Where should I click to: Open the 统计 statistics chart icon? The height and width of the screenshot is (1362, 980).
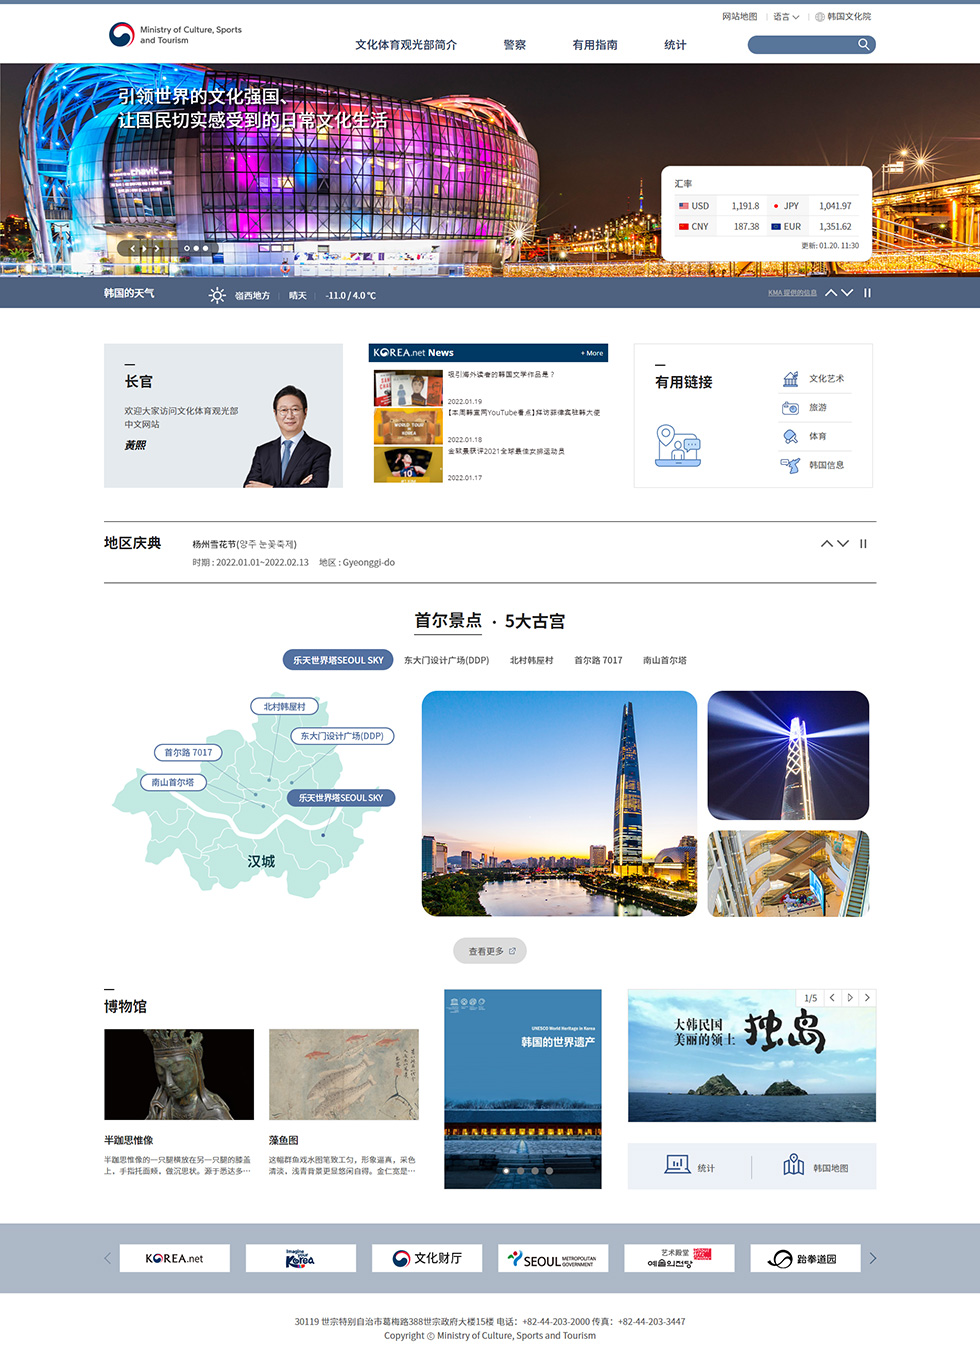[x=677, y=1165]
